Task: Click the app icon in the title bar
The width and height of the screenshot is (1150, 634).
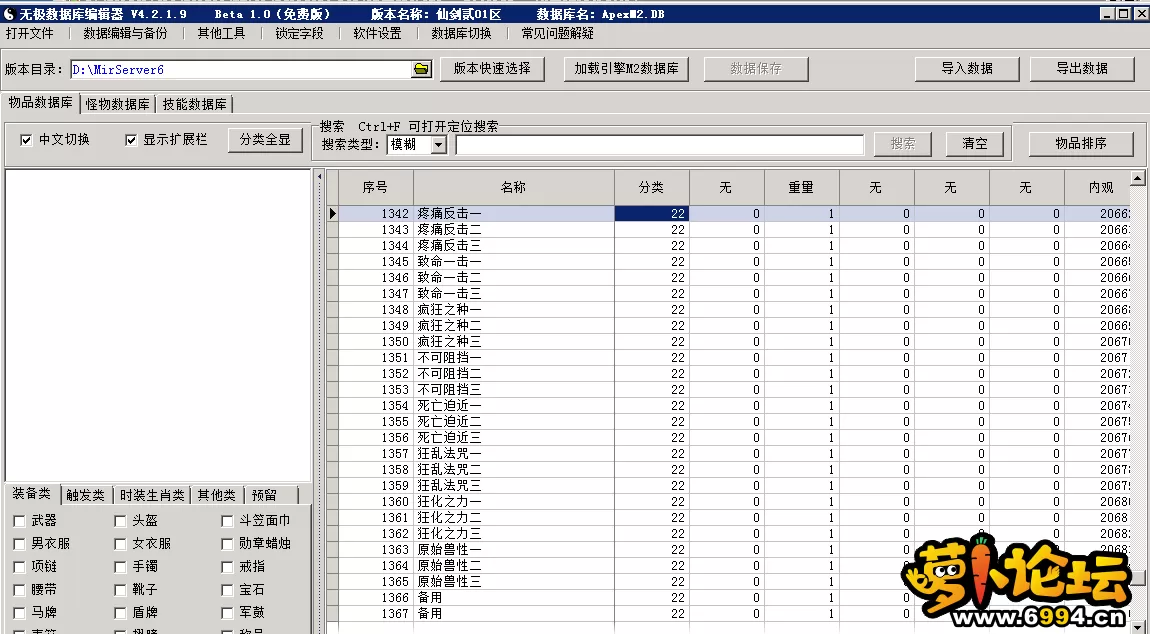Action: click(9, 14)
